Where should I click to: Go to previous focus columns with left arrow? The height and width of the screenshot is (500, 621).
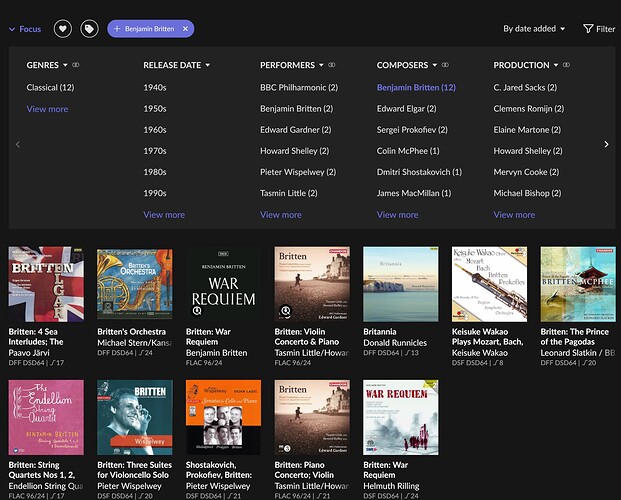point(18,144)
